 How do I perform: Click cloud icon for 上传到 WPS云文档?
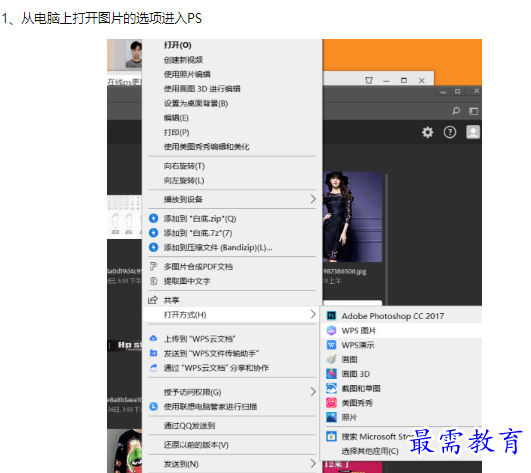coord(153,338)
